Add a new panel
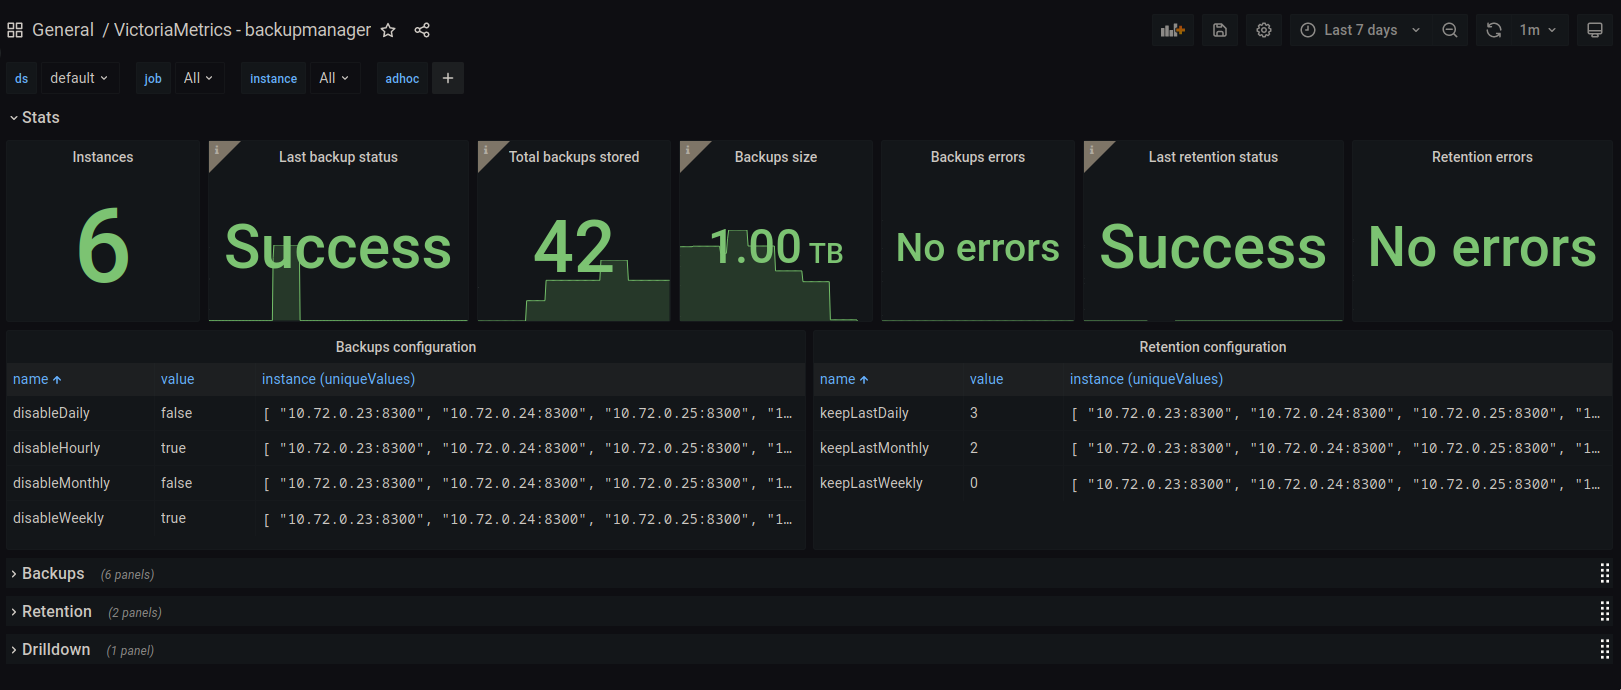Viewport: 1621px width, 690px height. point(1172,30)
